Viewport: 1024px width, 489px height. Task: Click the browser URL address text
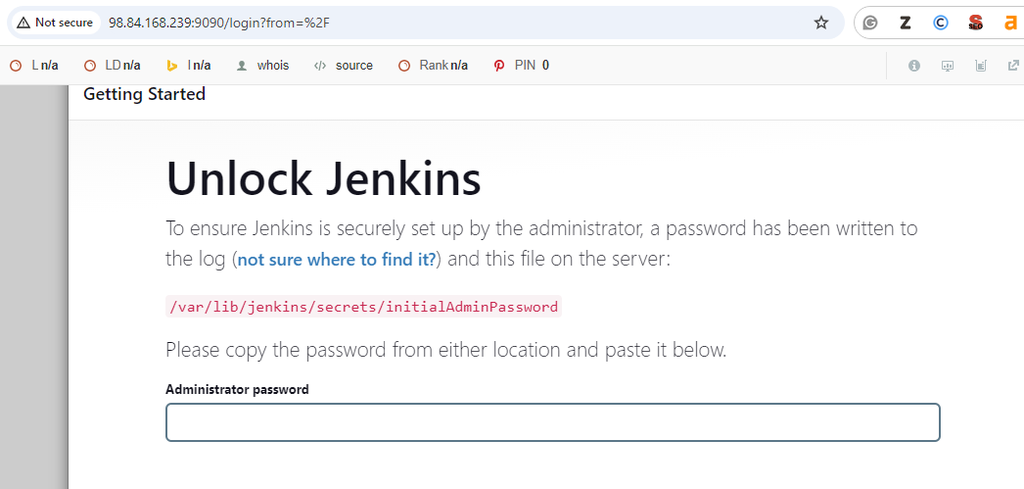point(219,23)
